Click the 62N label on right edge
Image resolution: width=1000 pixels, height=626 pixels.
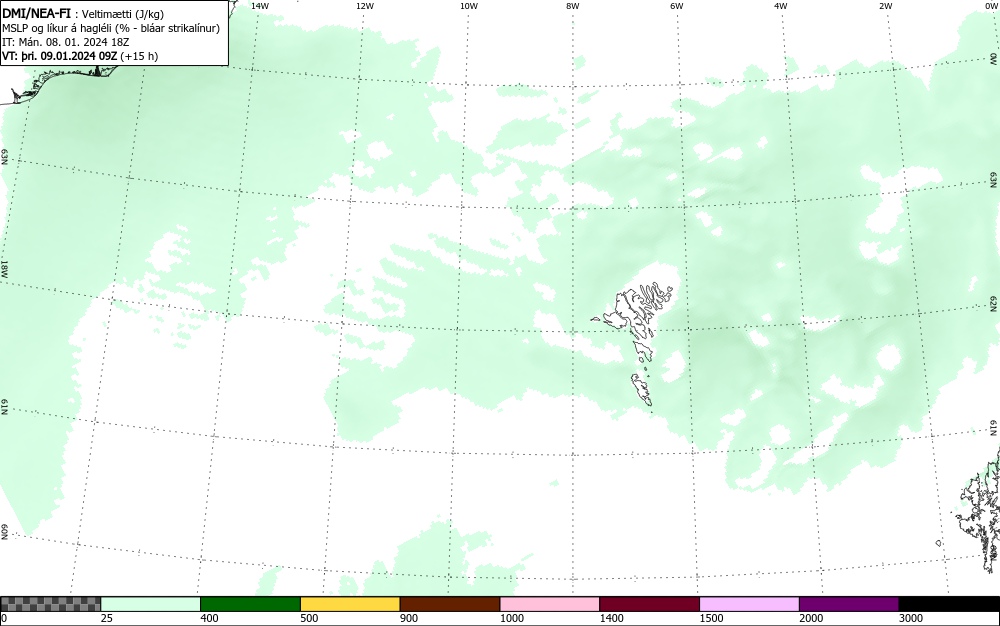(x=994, y=303)
